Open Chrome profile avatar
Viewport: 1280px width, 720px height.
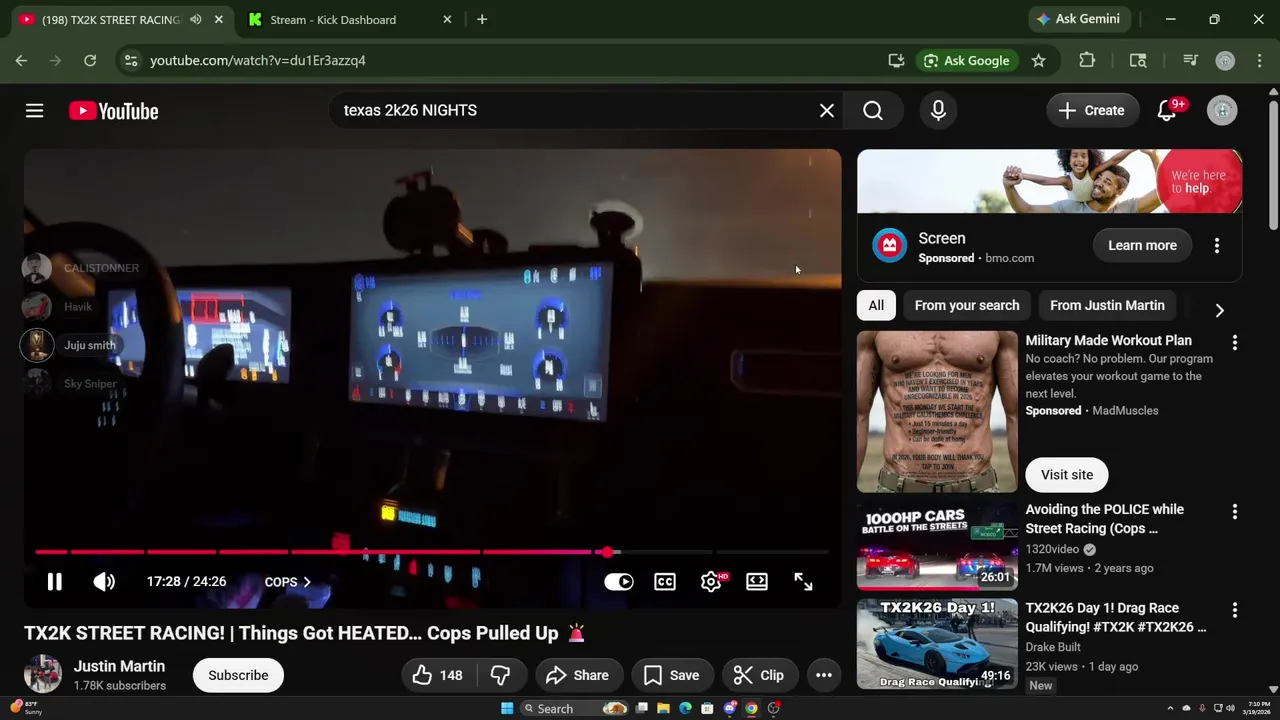tap(1225, 61)
